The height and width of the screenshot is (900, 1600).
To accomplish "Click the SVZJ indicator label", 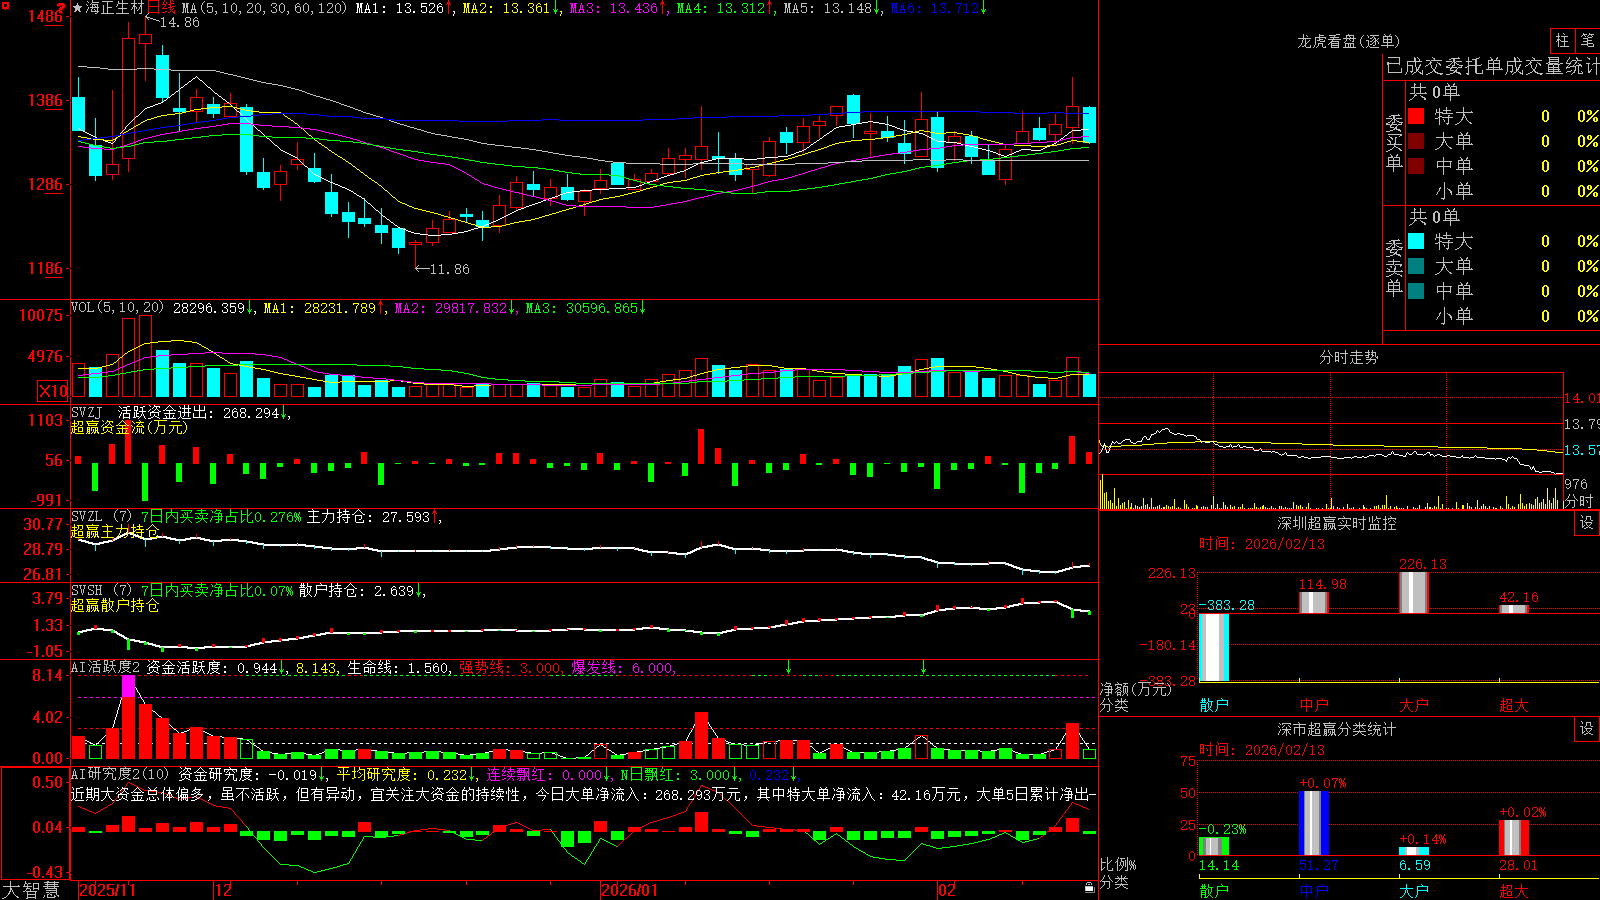I will 87,413.
